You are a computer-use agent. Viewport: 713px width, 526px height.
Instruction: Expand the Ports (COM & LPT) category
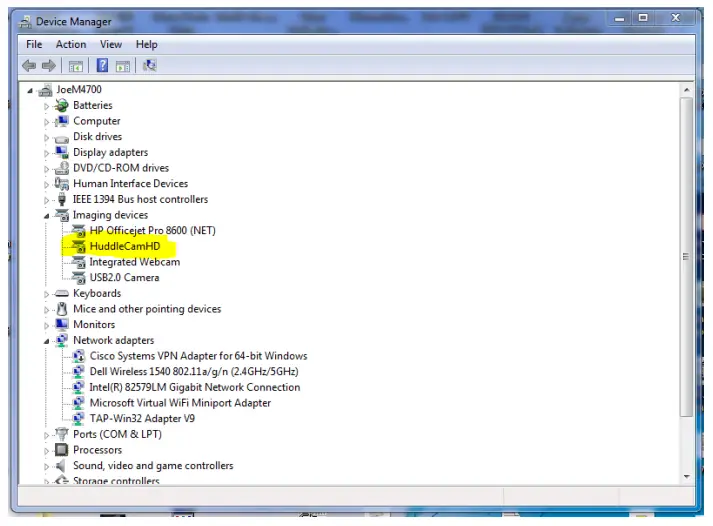tap(46, 435)
